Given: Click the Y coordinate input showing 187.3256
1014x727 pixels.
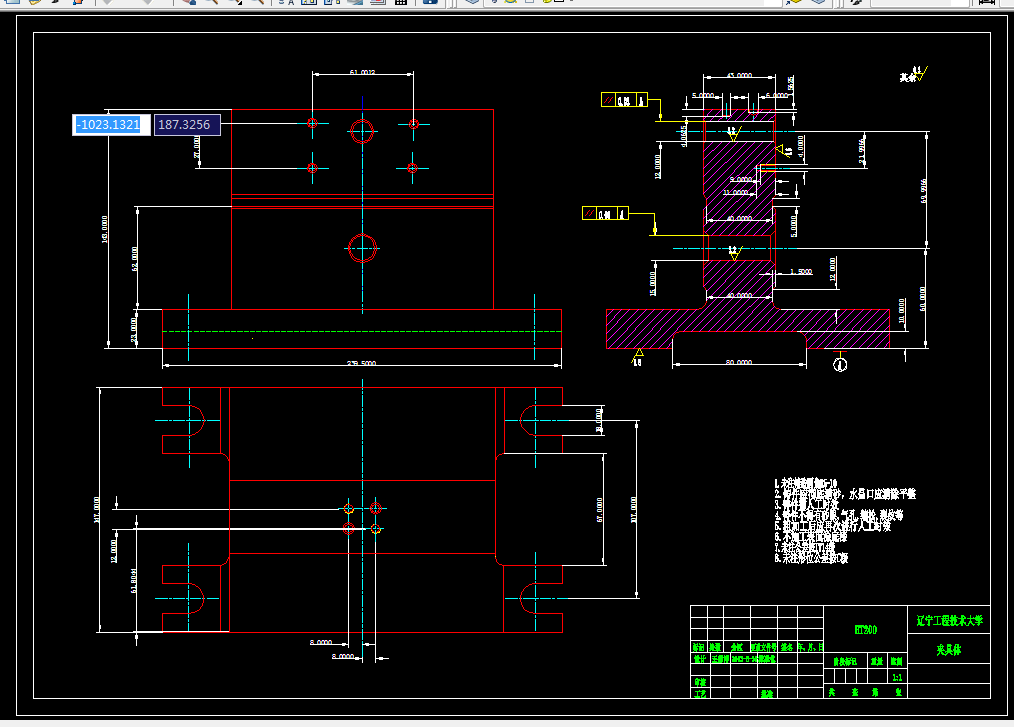Looking at the screenshot, I should click(x=187, y=125).
